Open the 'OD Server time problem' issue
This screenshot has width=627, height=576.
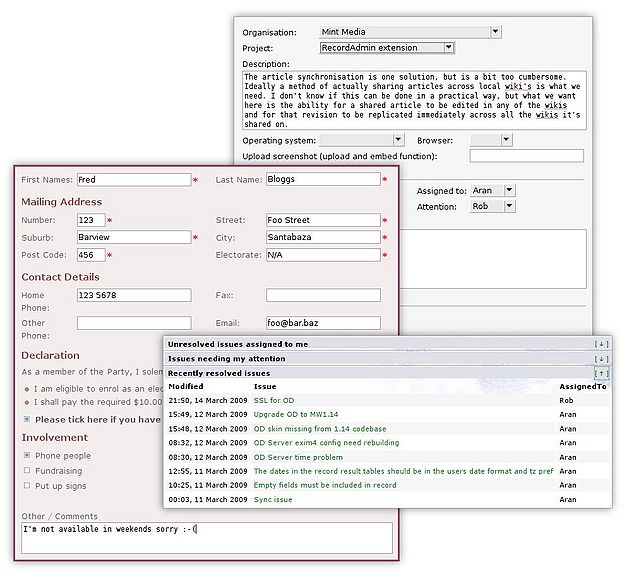coord(298,457)
